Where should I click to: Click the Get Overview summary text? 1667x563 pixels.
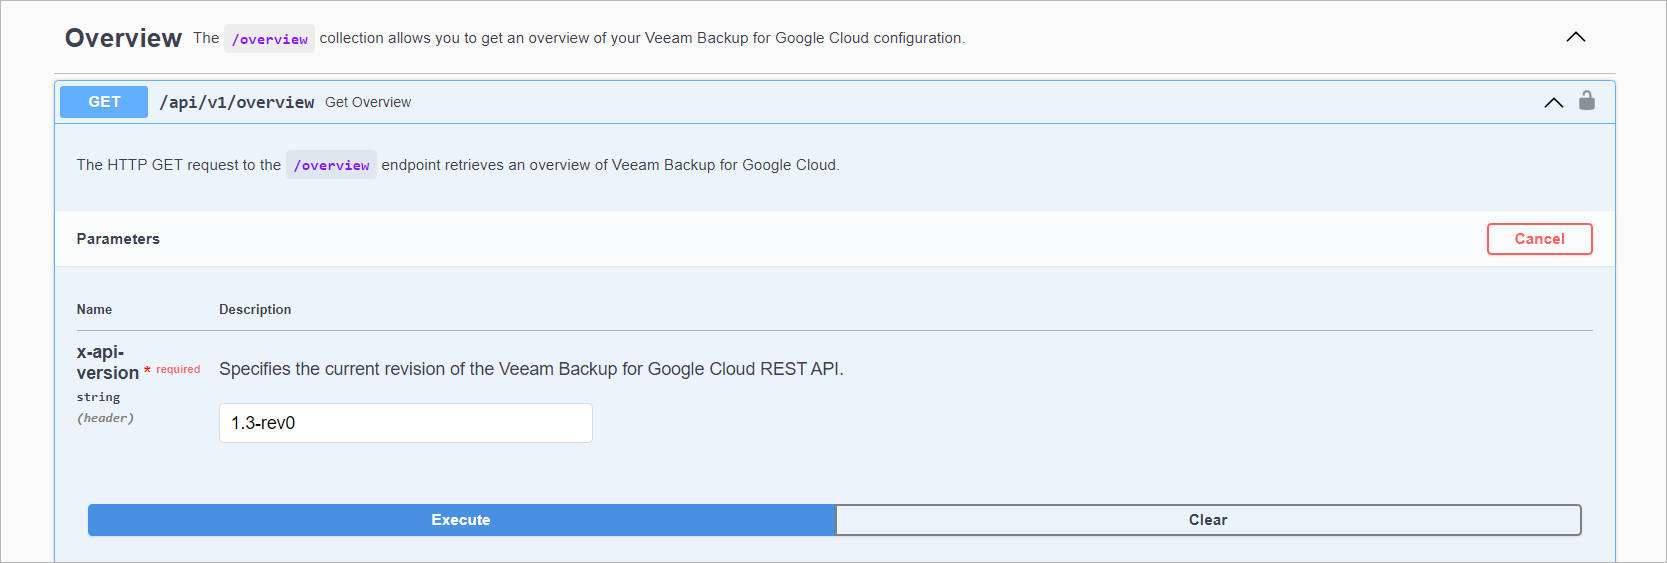click(x=368, y=102)
